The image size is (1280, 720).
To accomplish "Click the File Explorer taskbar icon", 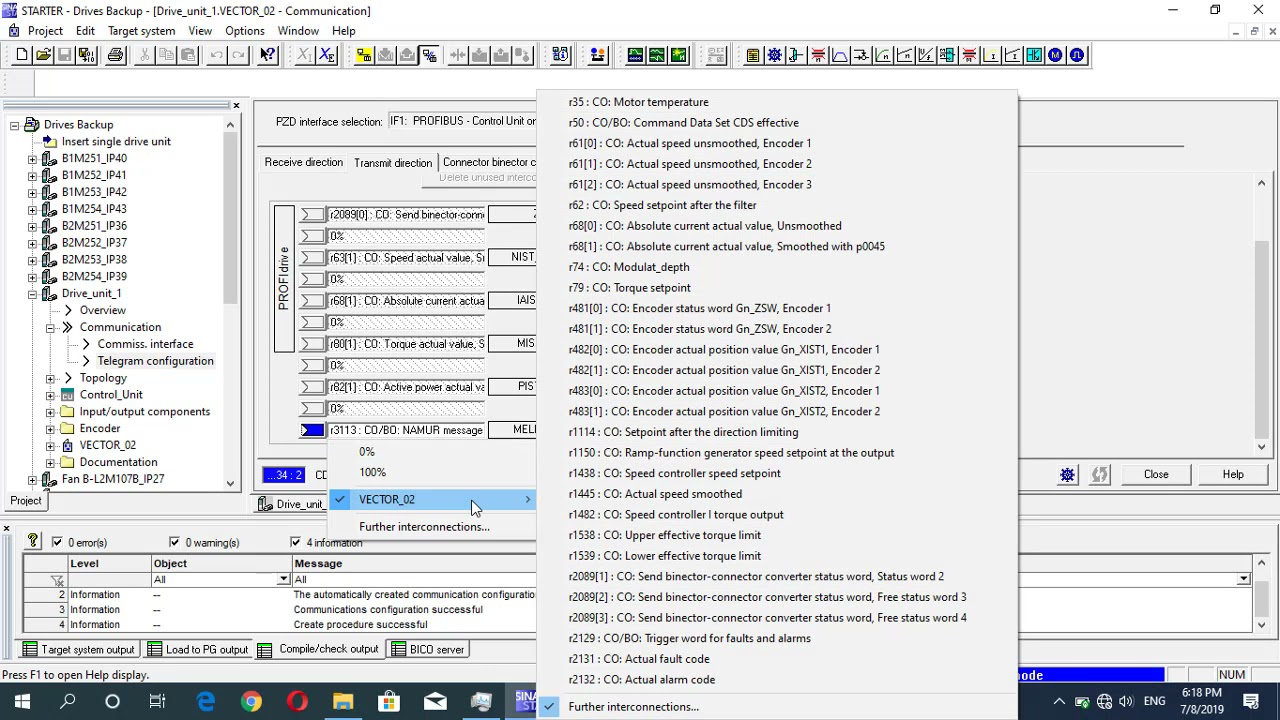I will 343,702.
